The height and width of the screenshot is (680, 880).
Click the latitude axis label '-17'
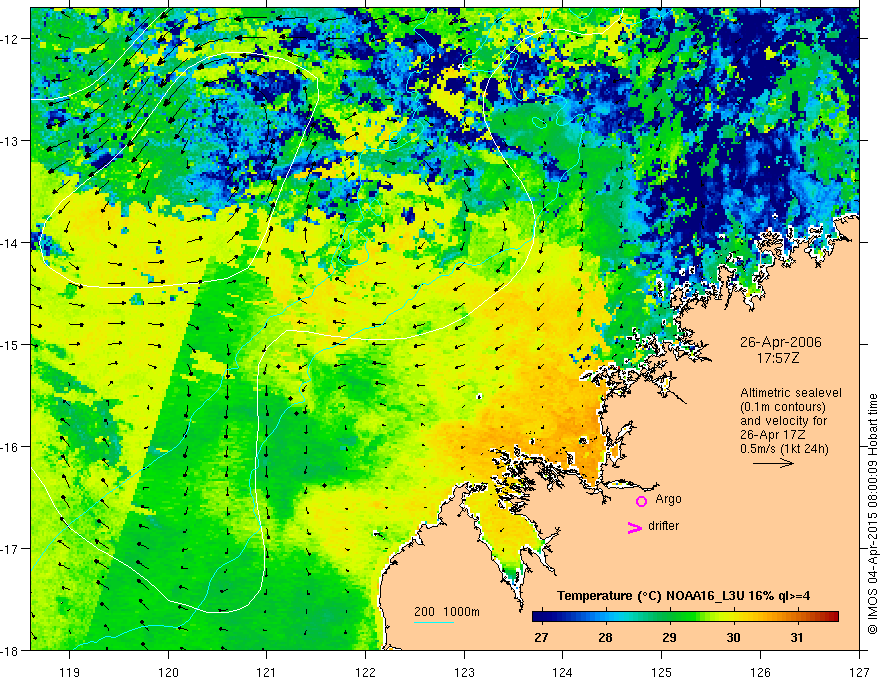point(12,548)
